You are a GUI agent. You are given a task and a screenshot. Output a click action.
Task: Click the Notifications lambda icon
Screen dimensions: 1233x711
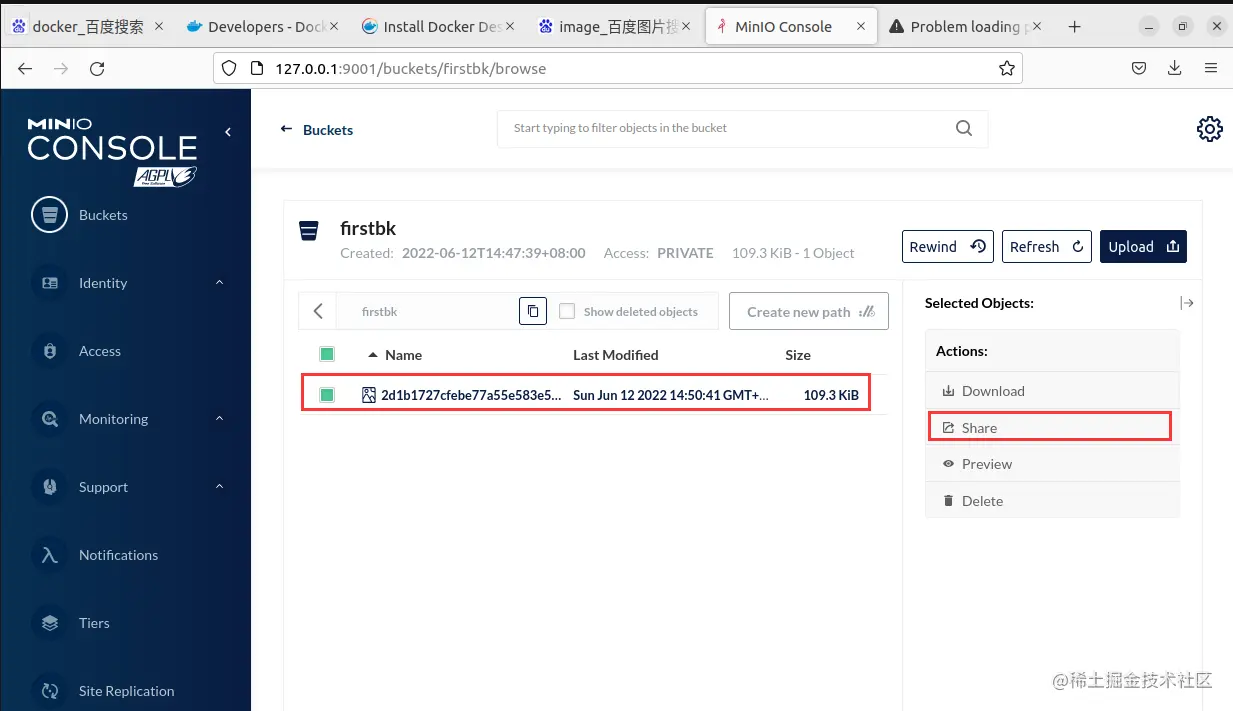(49, 555)
